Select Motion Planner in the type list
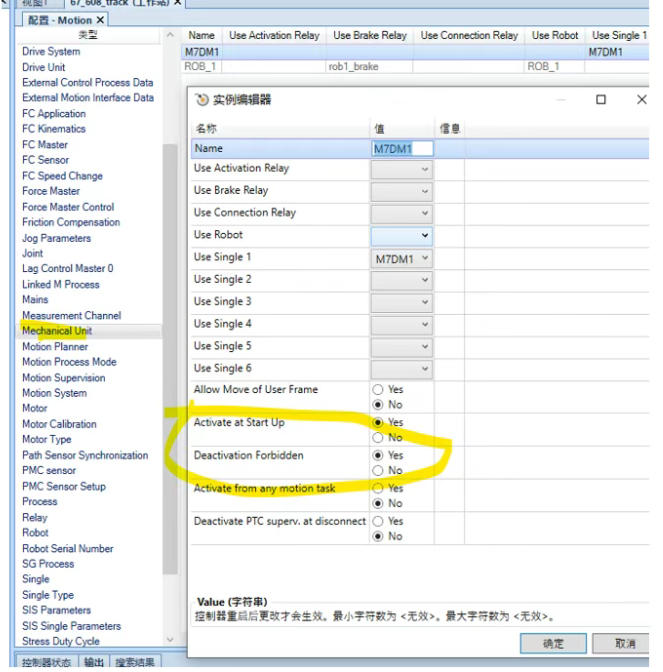Viewport: 663px width, 672px height. [x=55, y=347]
